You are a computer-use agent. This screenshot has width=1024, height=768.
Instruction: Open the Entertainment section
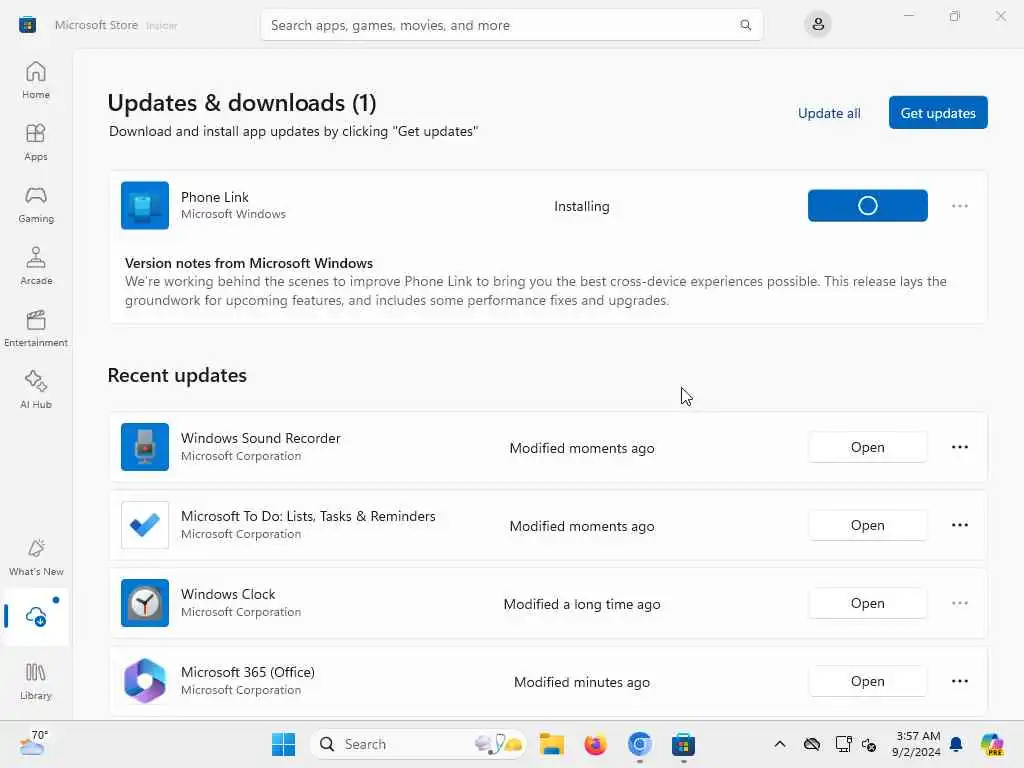point(36,328)
